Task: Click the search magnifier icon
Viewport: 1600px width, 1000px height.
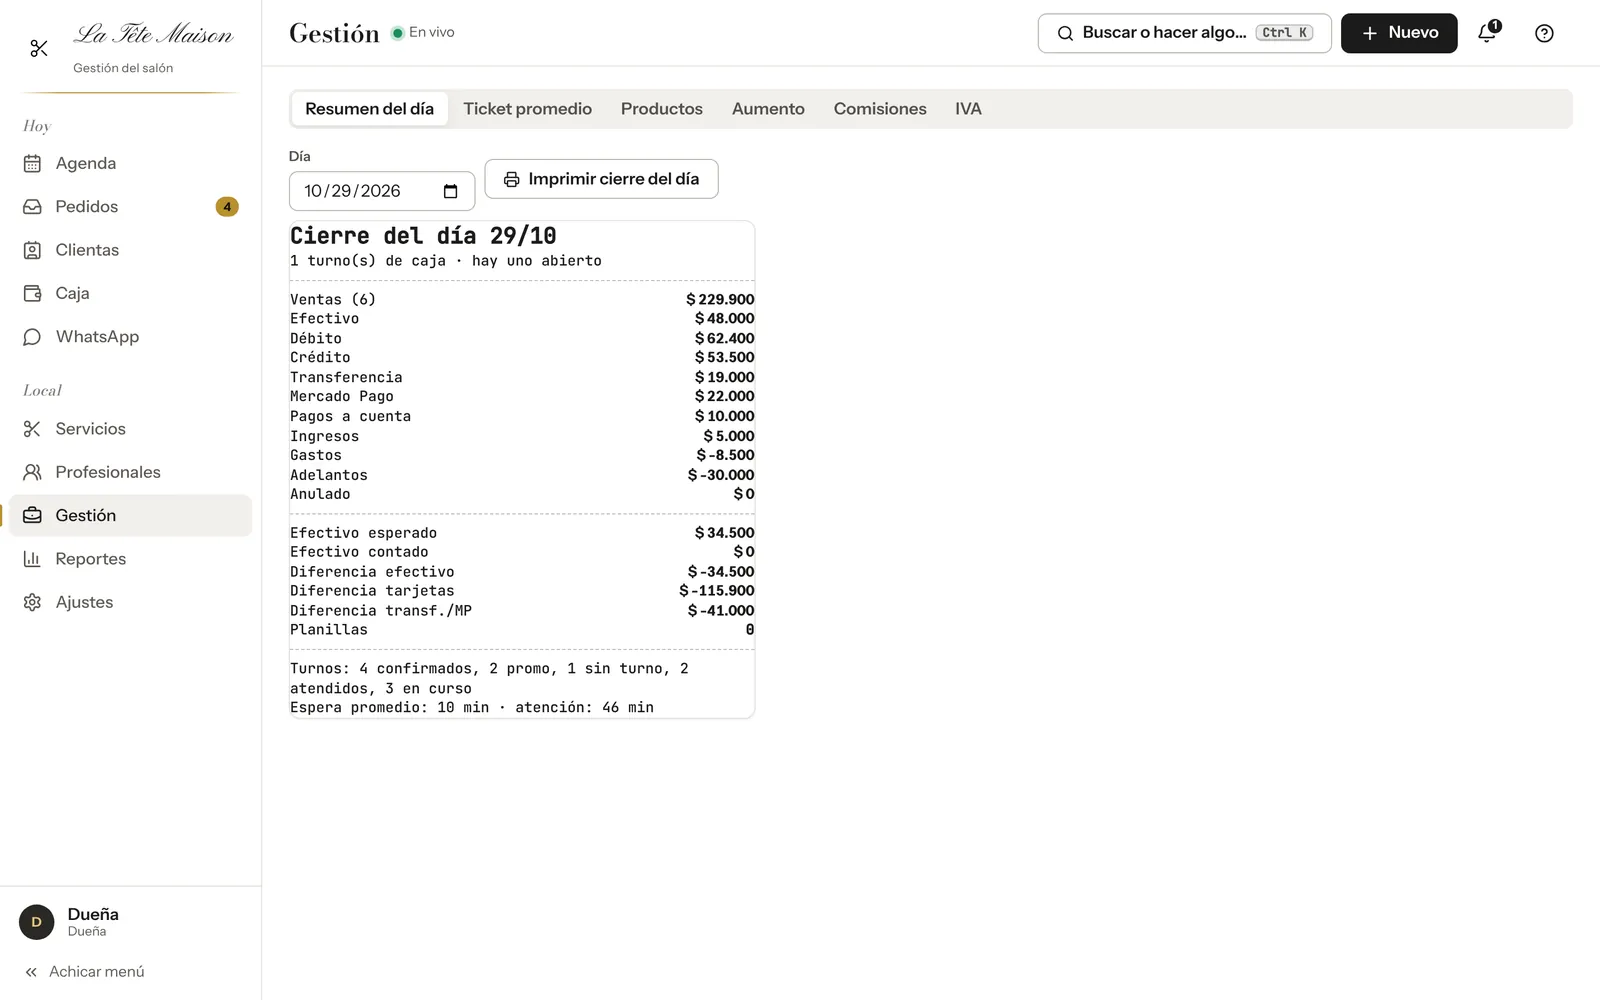Action: pyautogui.click(x=1065, y=33)
